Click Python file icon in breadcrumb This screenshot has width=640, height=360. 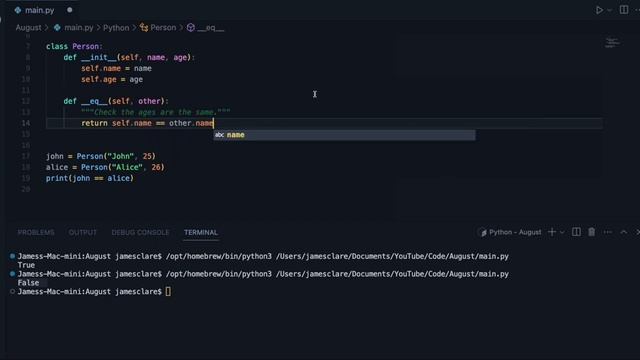pyautogui.click(x=57, y=27)
